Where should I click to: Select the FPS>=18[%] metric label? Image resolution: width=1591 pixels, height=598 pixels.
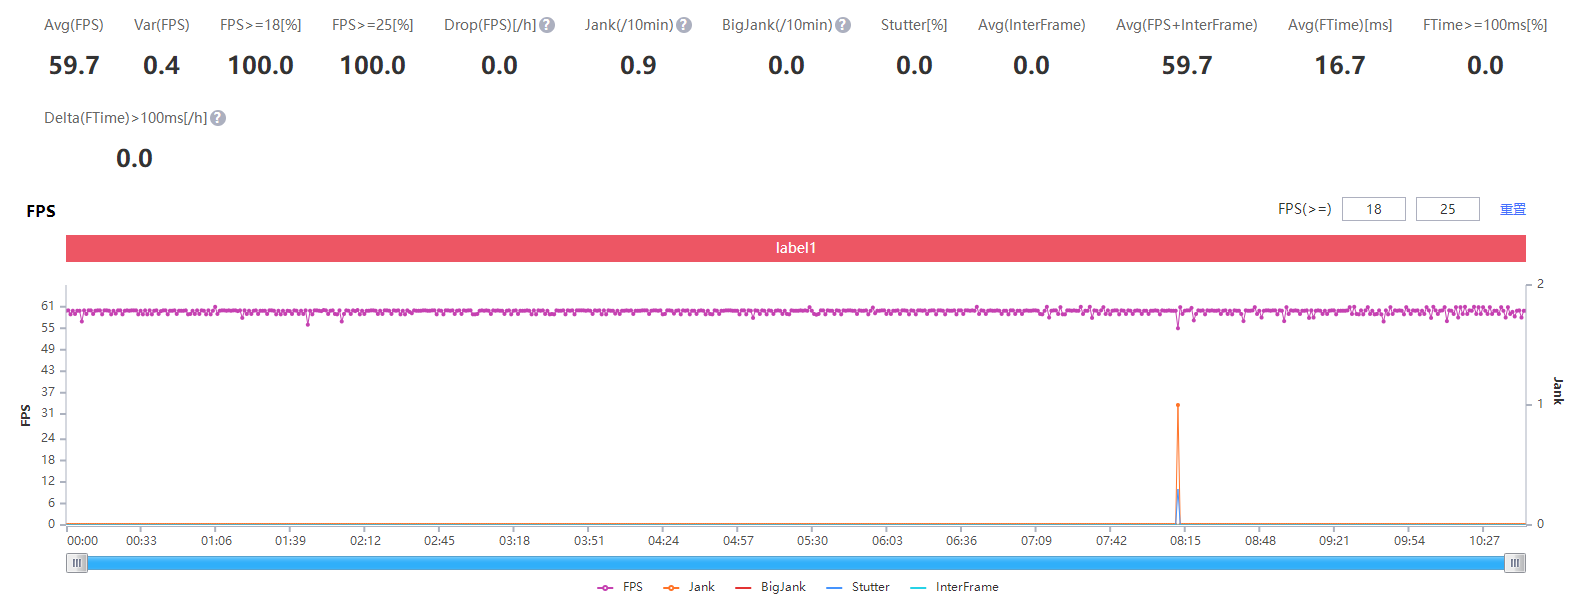click(261, 25)
